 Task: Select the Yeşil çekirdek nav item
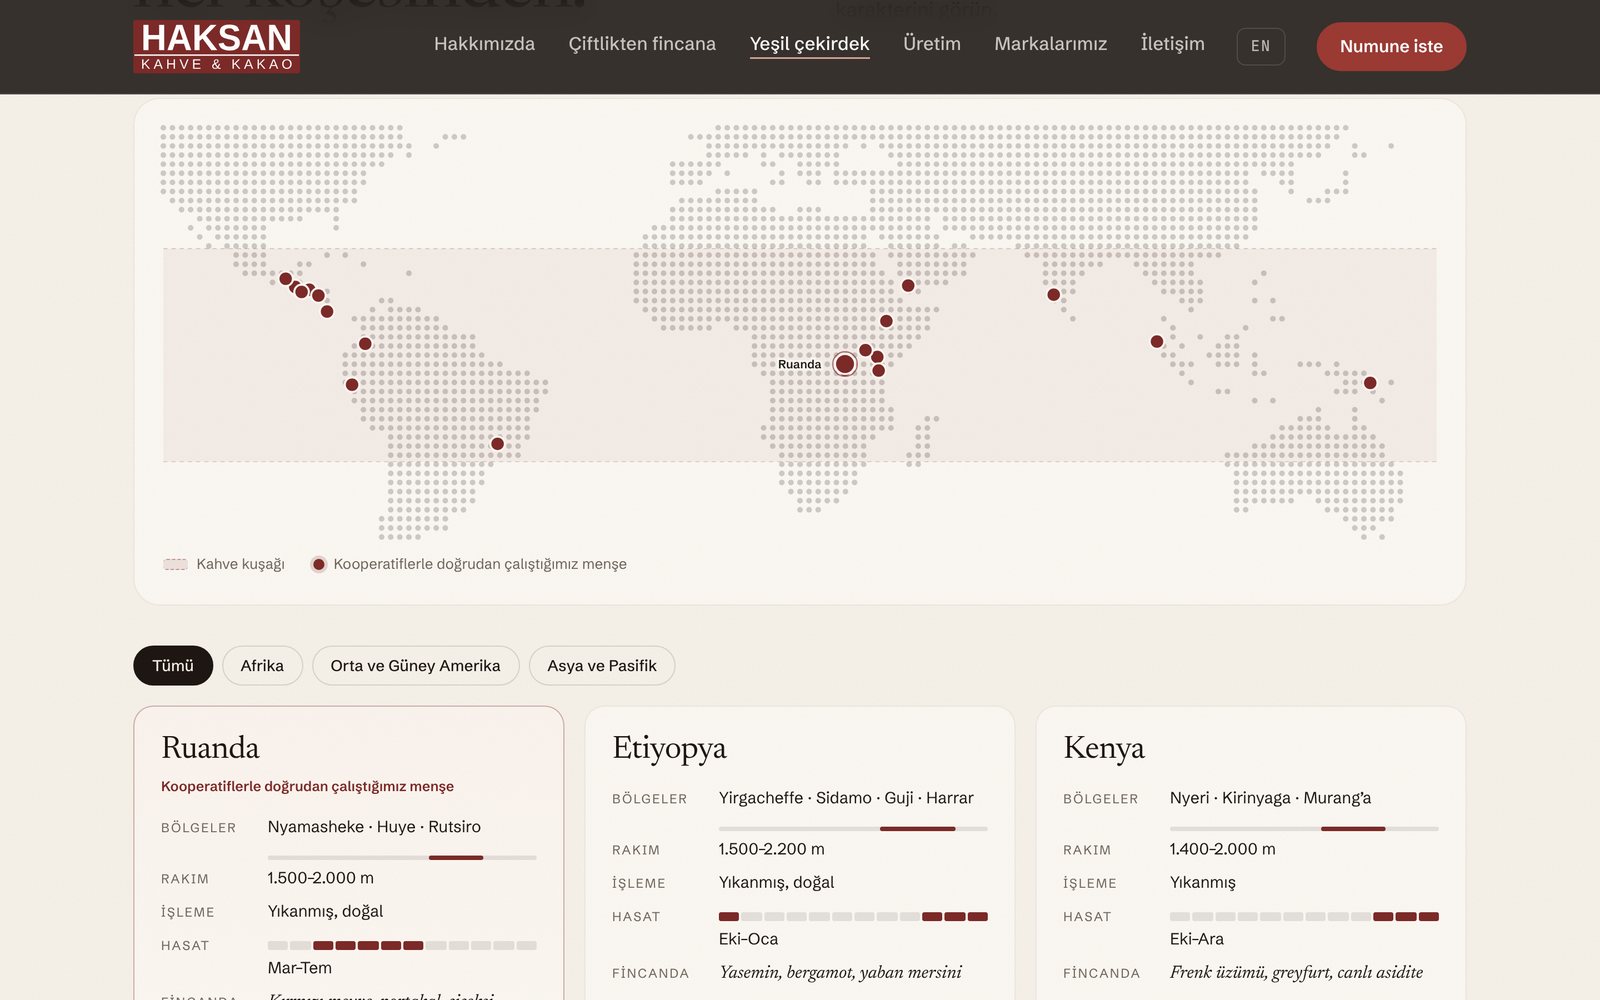pyautogui.click(x=809, y=44)
